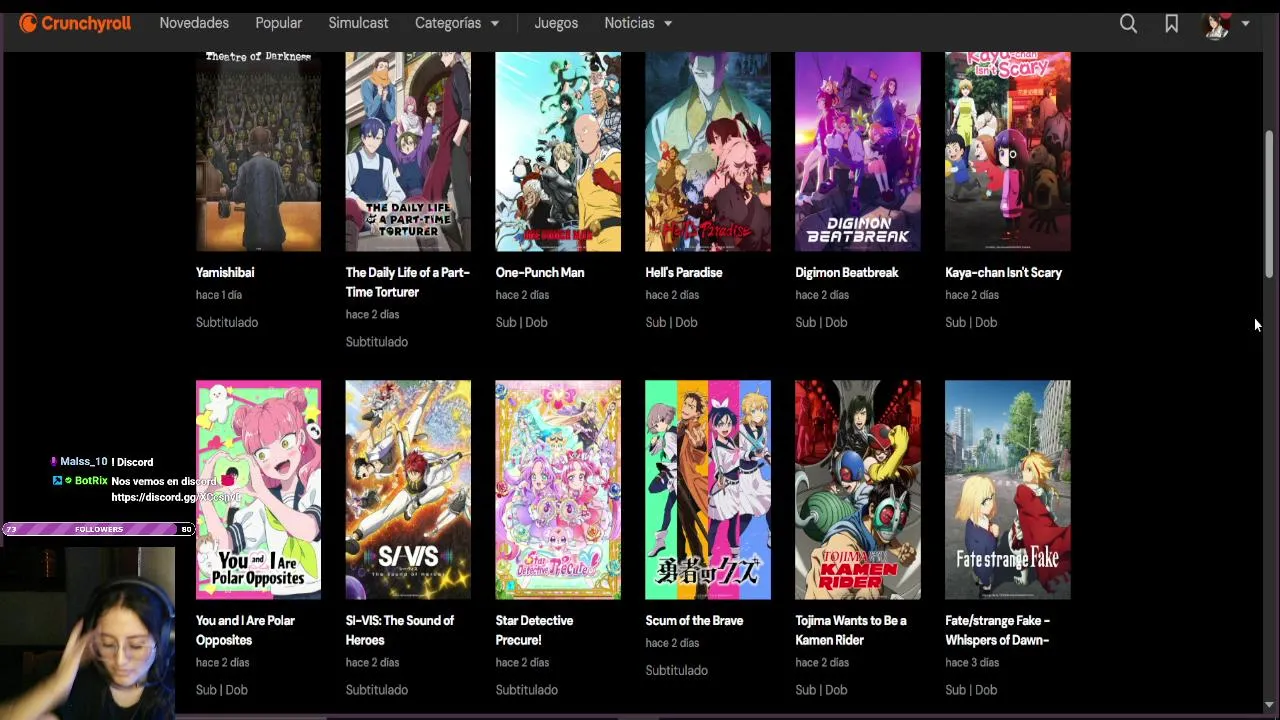Open the One-Punch Man poster
The height and width of the screenshot is (720, 1280).
coord(558,151)
